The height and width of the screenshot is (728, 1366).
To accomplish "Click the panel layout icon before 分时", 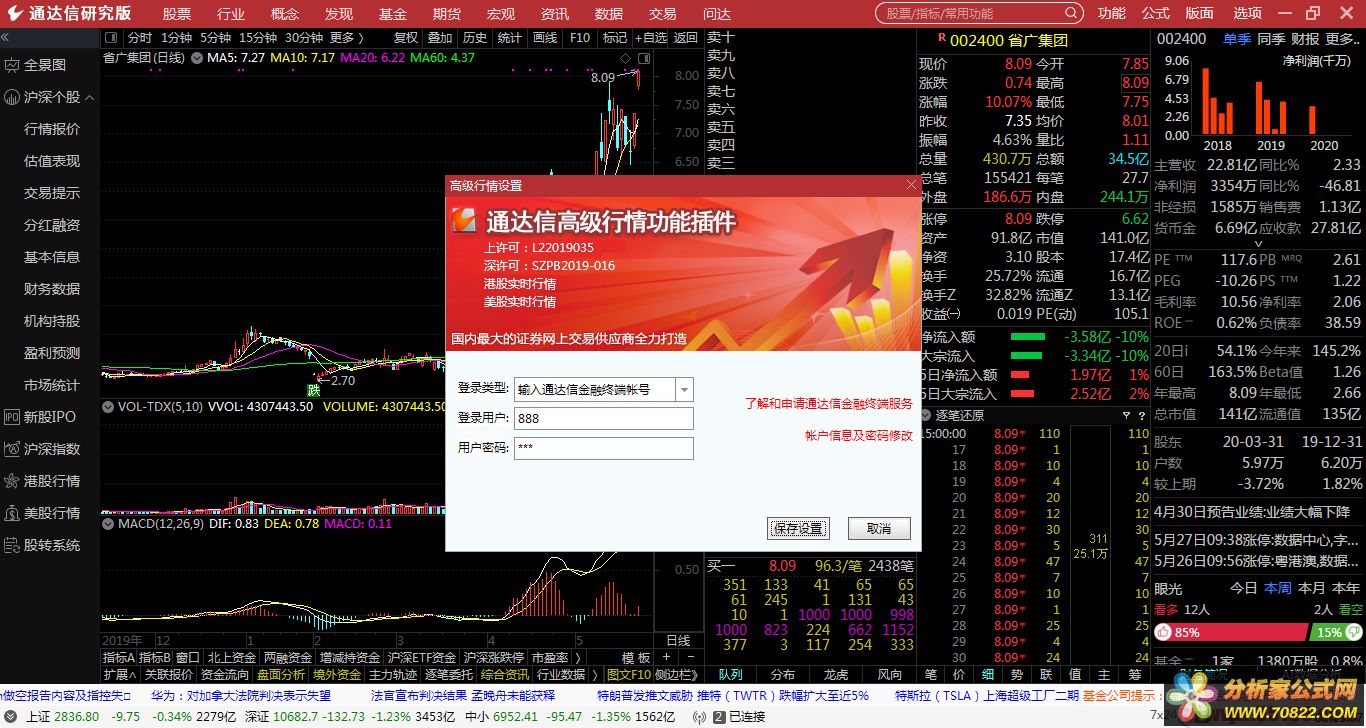I will pos(113,38).
